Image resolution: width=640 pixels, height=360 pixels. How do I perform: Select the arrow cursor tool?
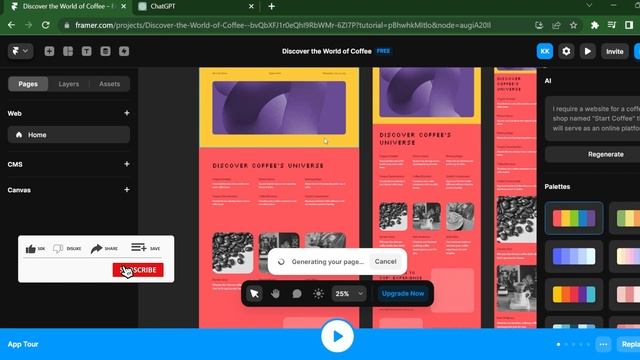pos(254,293)
